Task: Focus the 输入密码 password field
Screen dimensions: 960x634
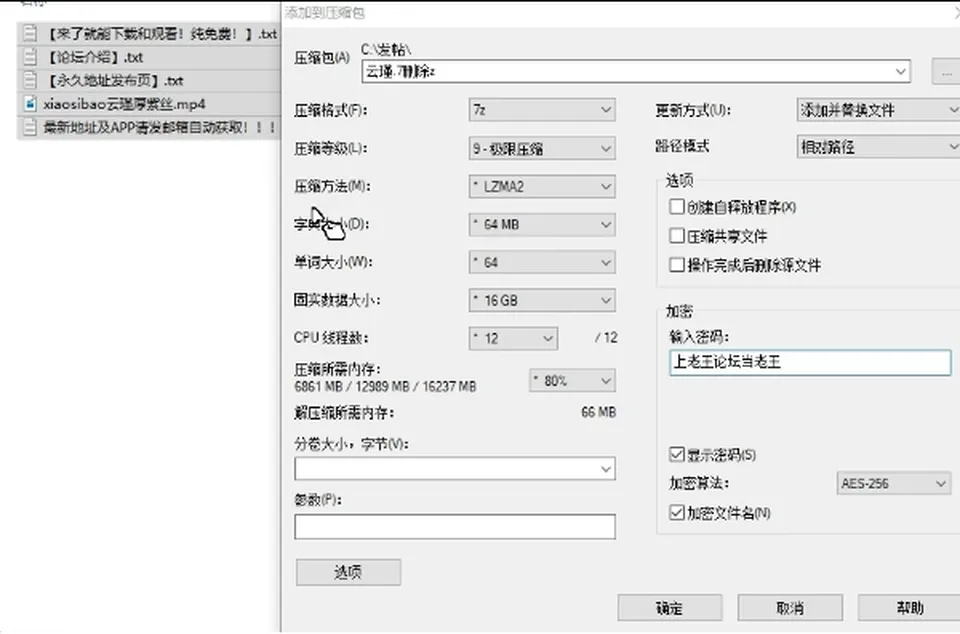Action: 810,362
